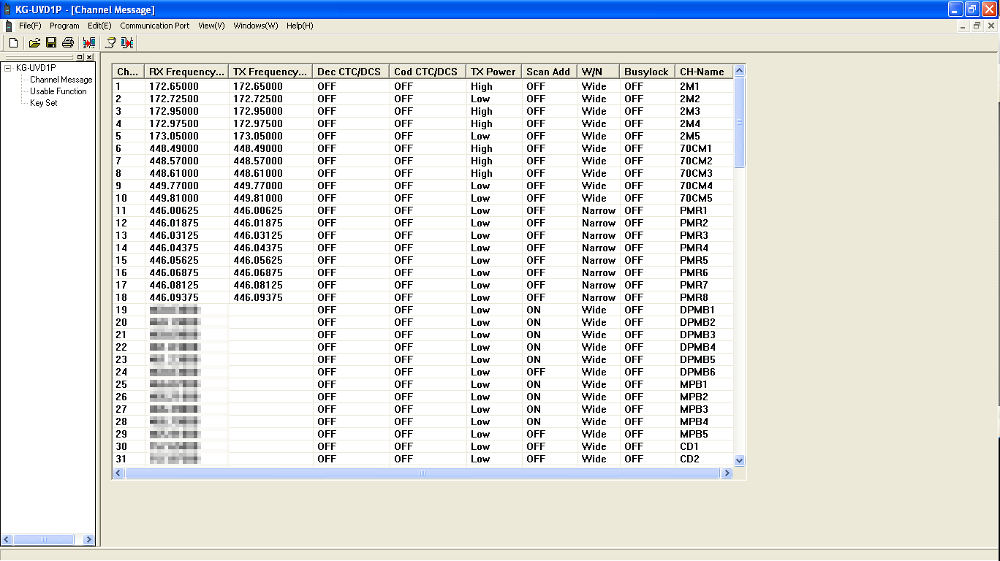
Task: Open a file using the folder icon
Action: tap(34, 43)
